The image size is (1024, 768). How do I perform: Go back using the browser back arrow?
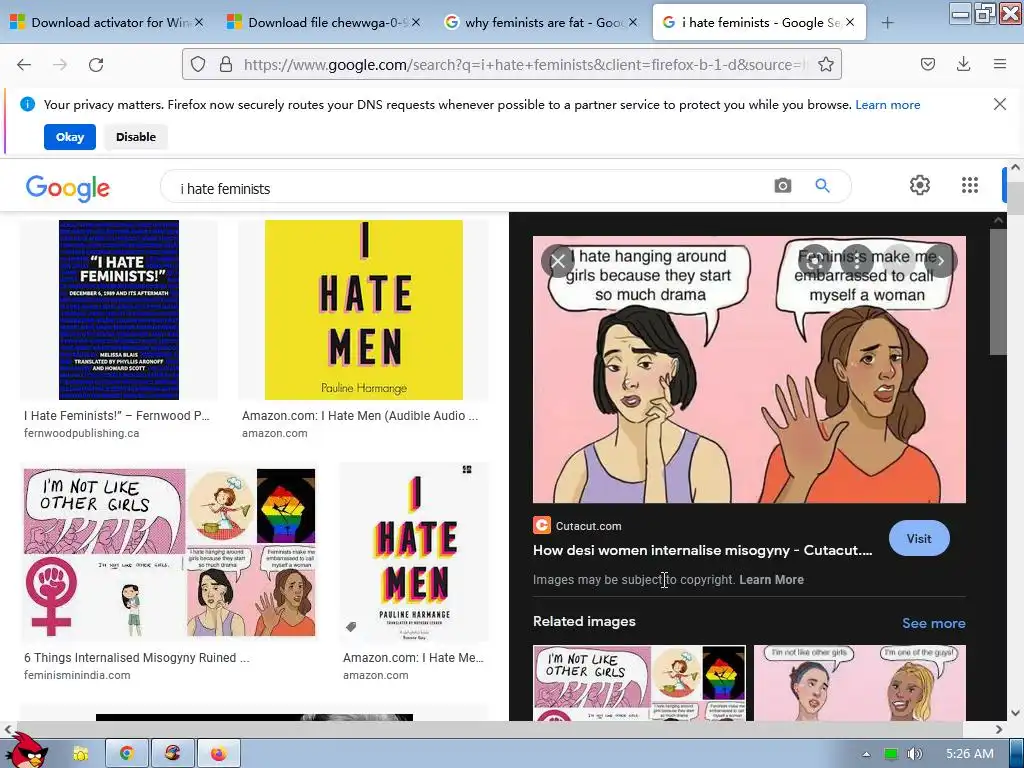click(x=24, y=65)
